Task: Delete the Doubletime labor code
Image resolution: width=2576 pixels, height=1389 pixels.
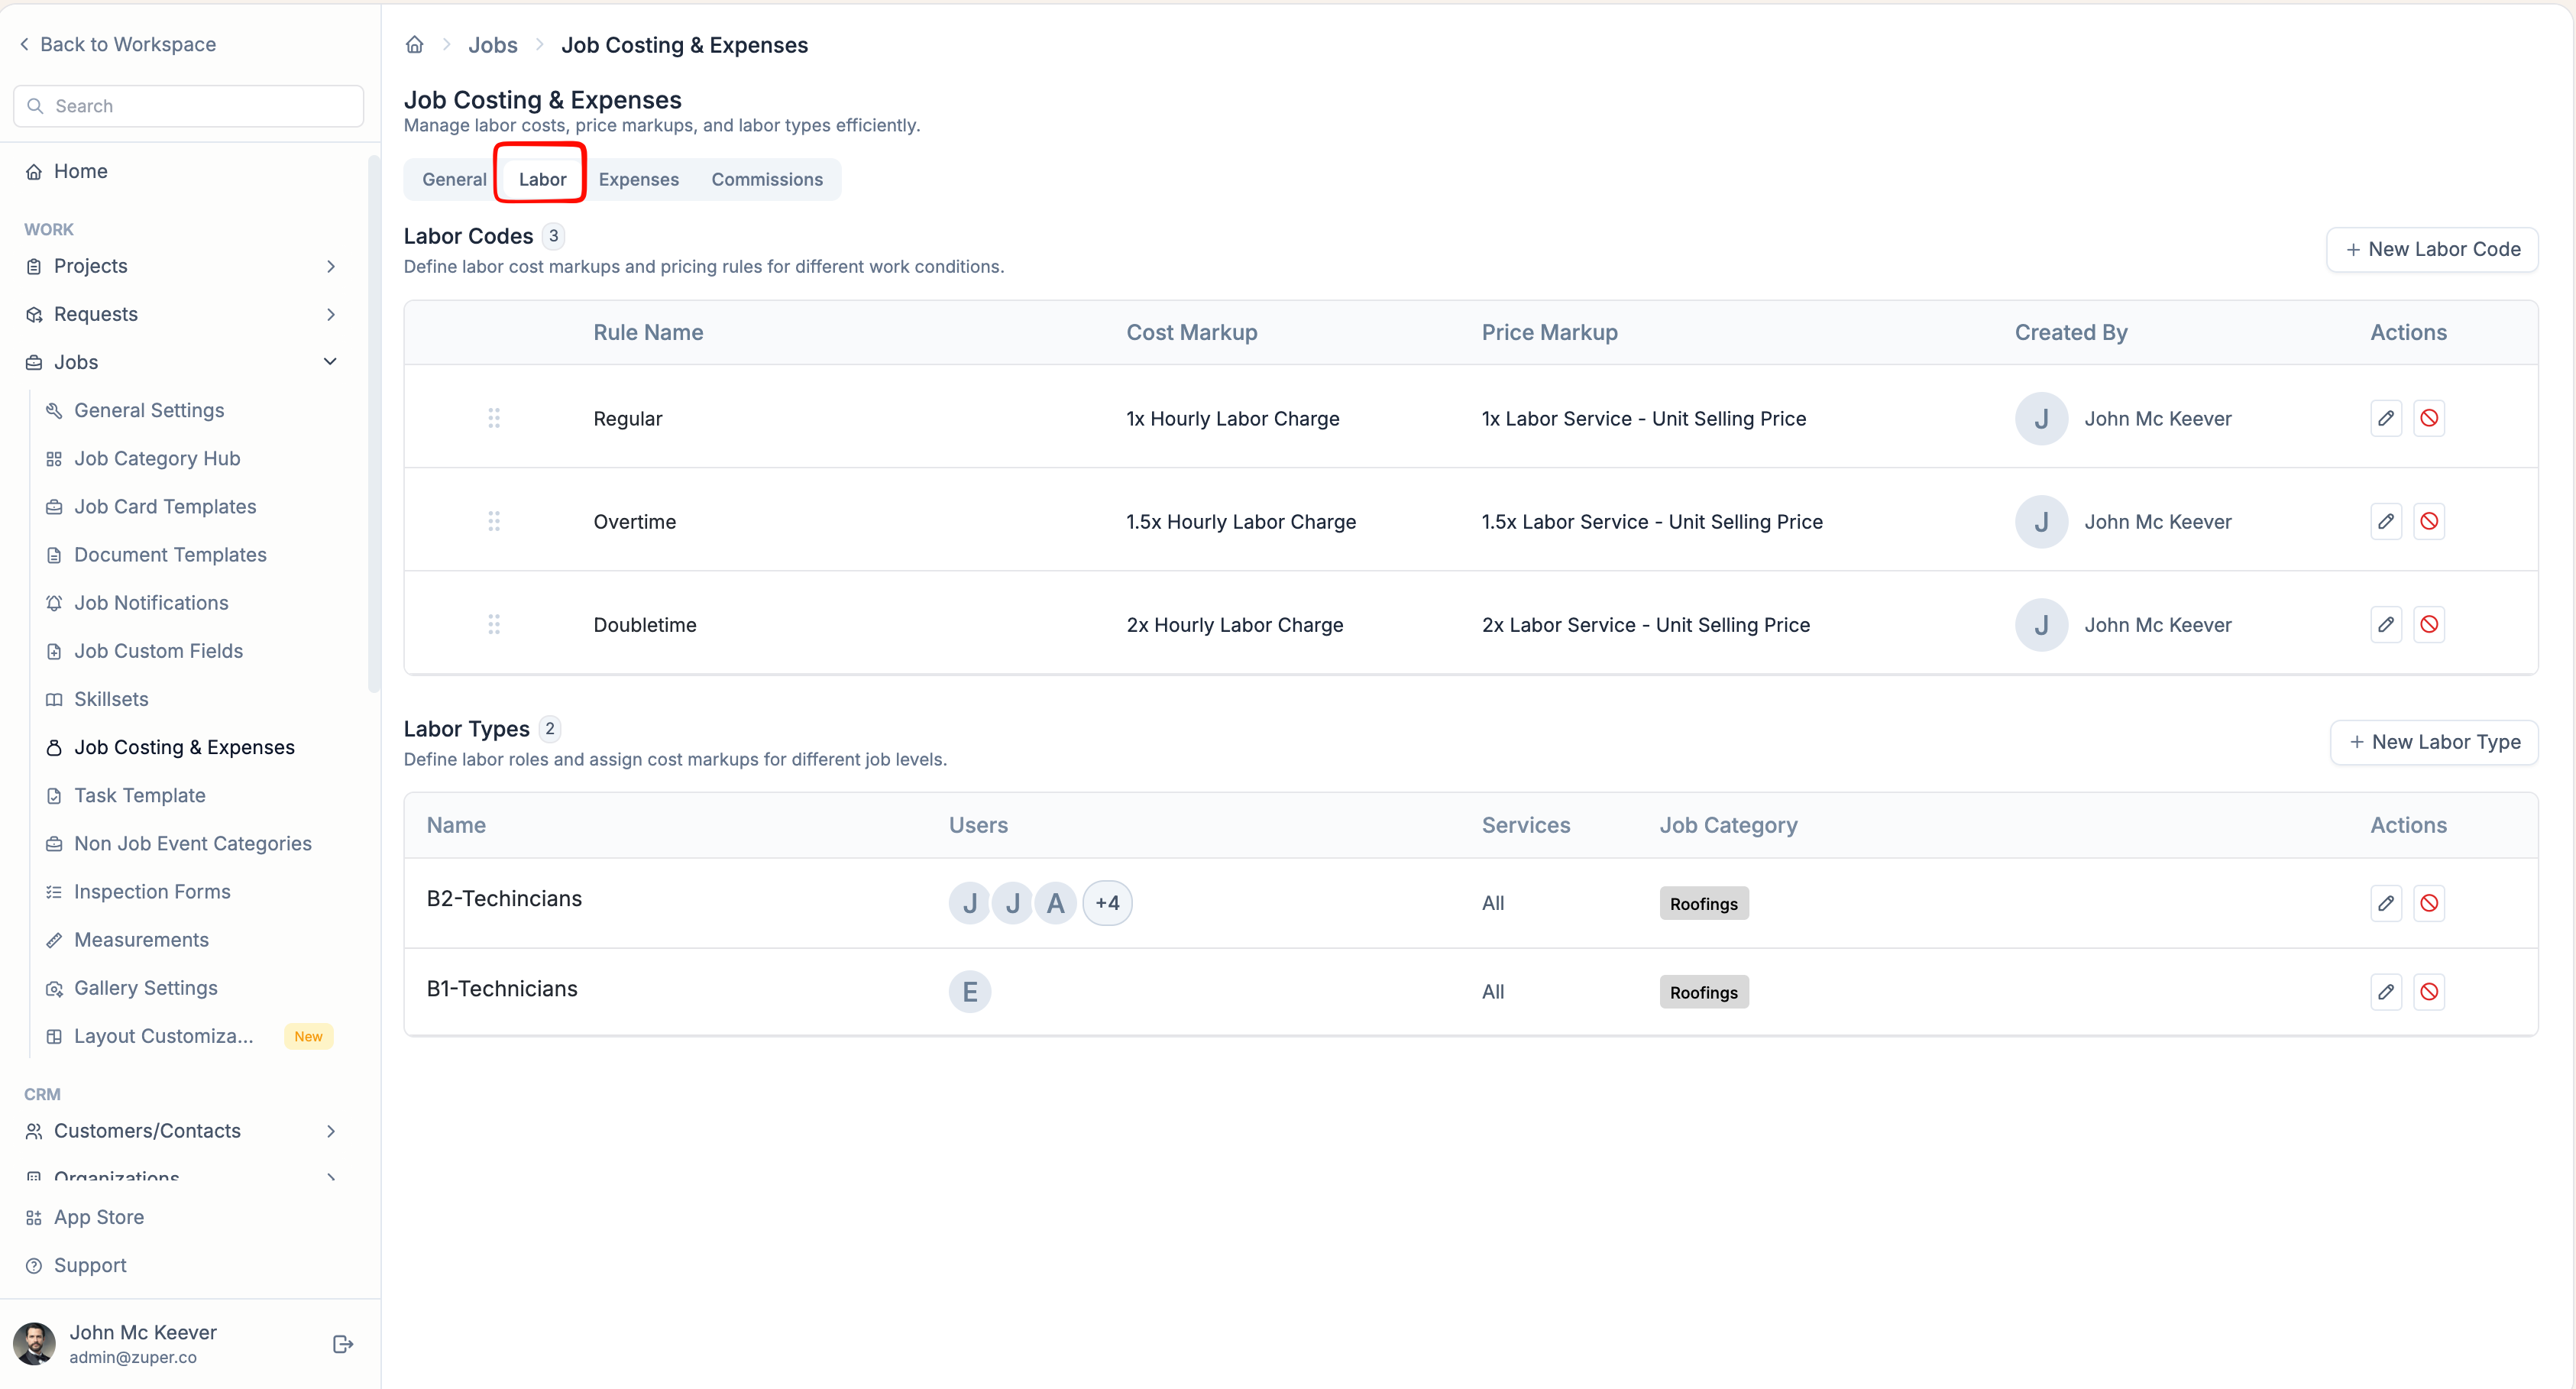Action: (x=2429, y=624)
